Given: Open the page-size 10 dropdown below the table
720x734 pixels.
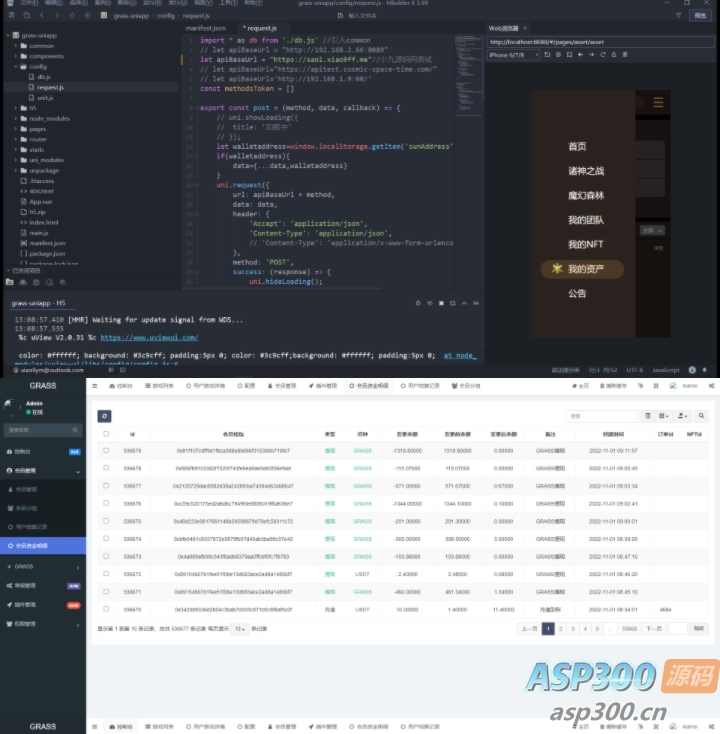Looking at the screenshot, I should click(240, 629).
